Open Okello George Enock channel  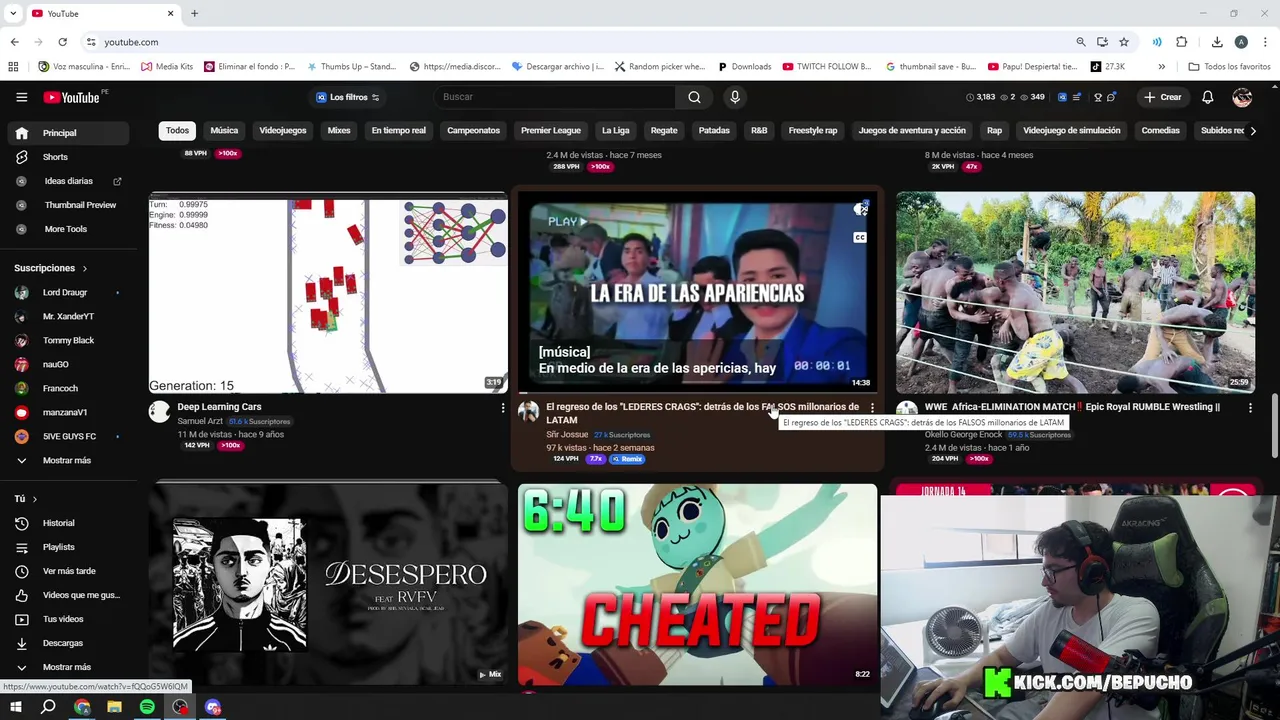click(x=964, y=435)
